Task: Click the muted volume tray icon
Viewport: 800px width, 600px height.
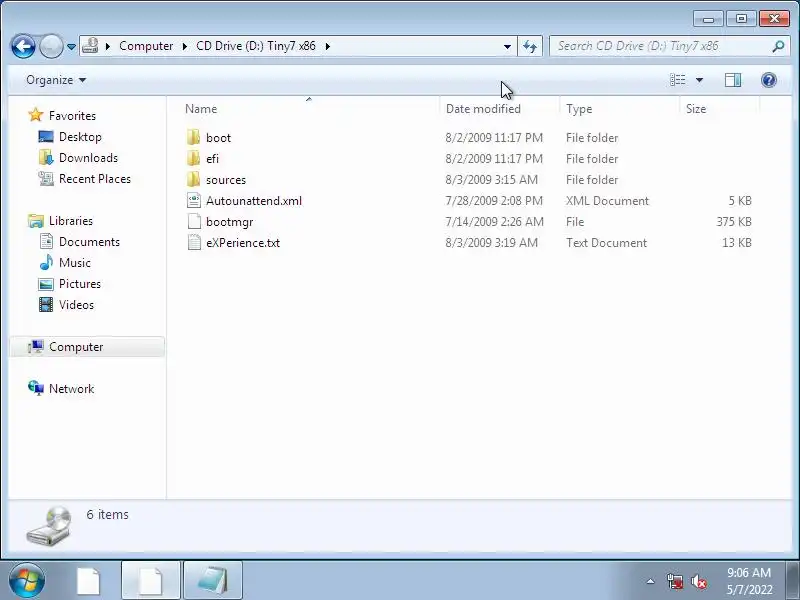Action: coord(698,581)
